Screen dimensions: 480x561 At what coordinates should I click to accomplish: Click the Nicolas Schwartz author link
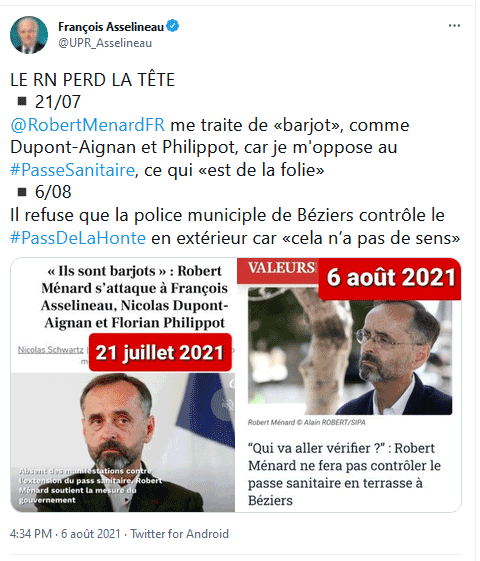[x=51, y=350]
